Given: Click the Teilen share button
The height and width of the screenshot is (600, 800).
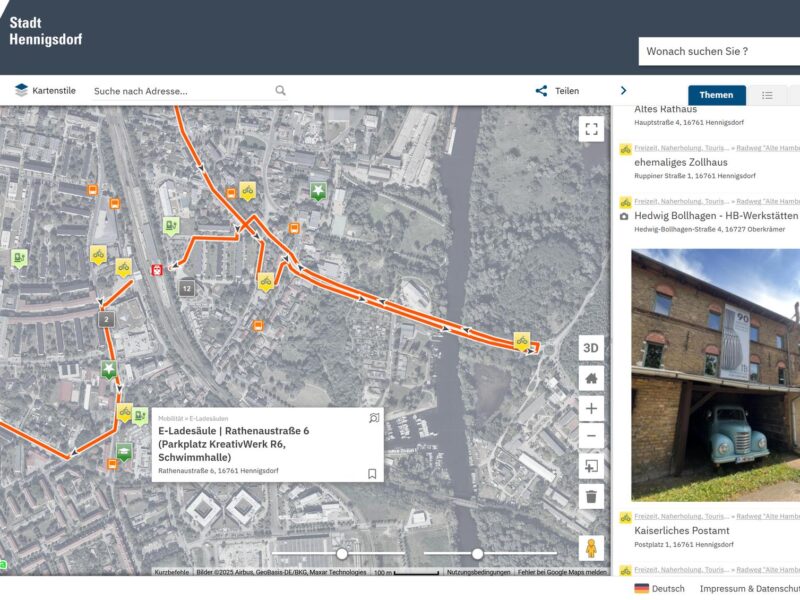Looking at the screenshot, I should 557,91.
